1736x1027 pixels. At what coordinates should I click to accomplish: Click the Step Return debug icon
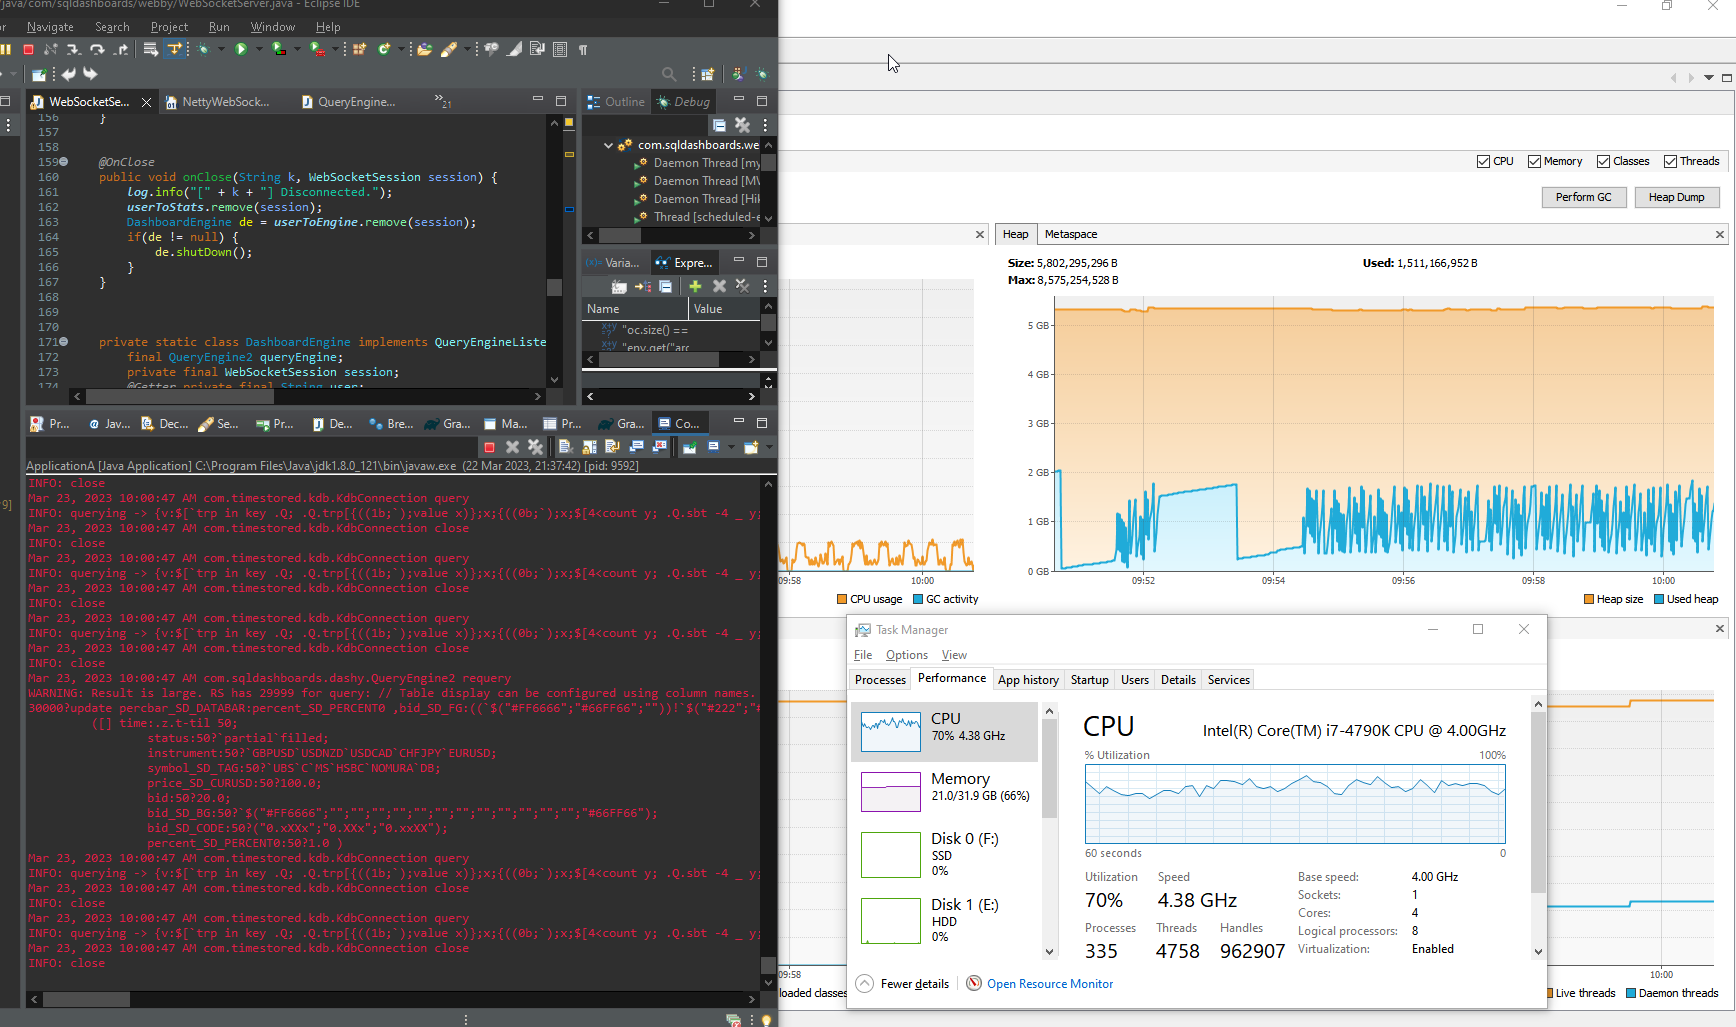[121, 49]
